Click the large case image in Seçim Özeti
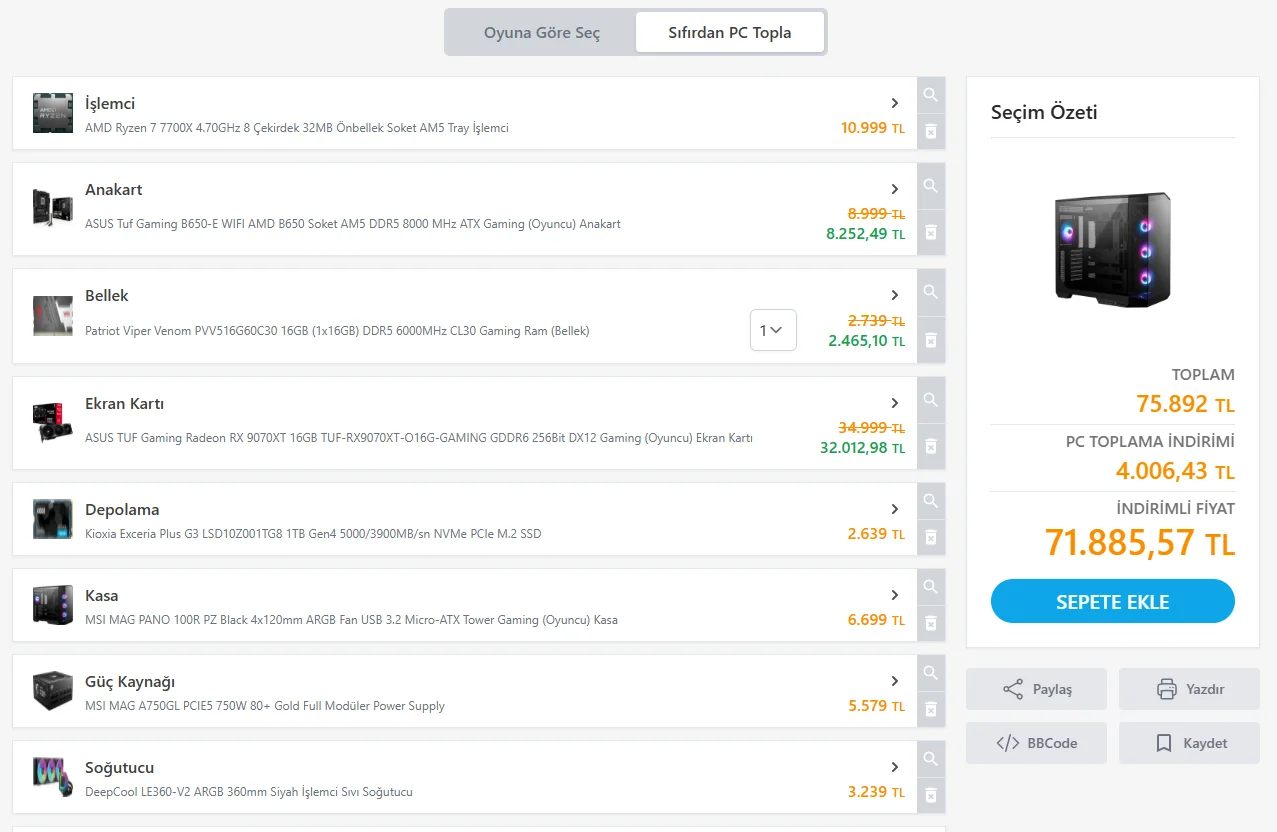This screenshot has width=1277, height=832. click(1113, 249)
